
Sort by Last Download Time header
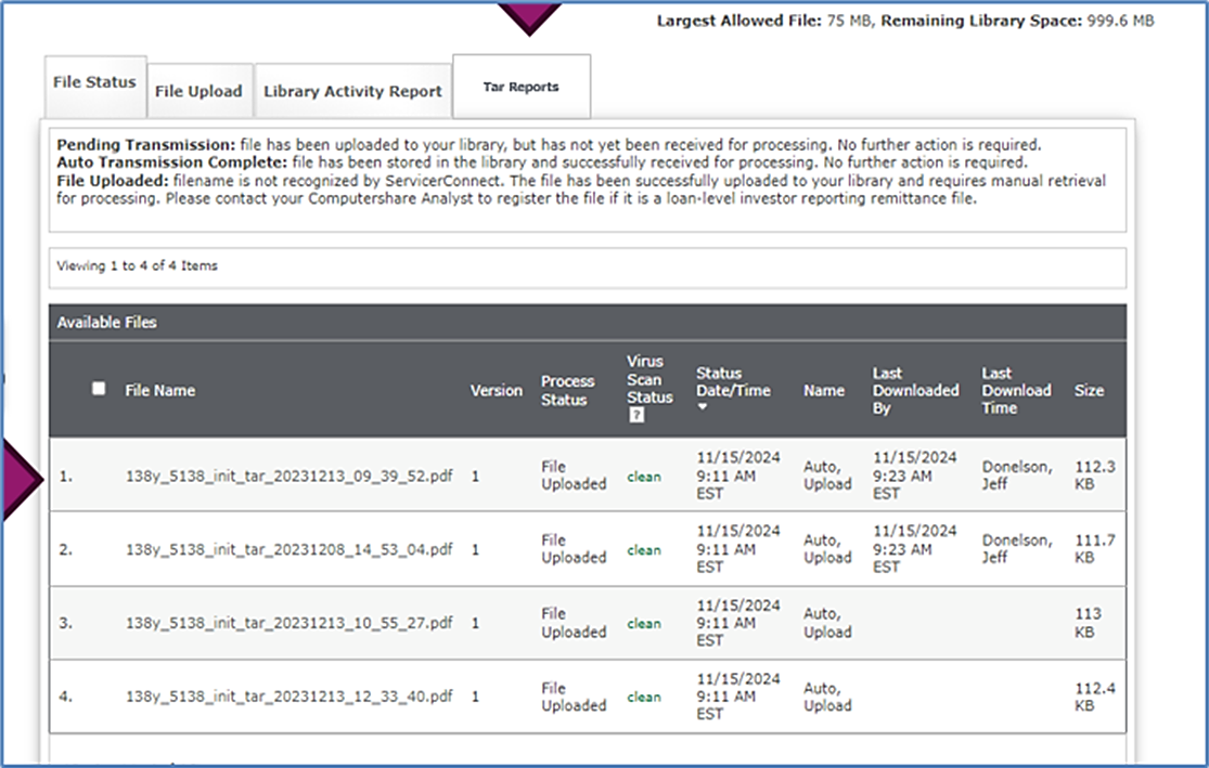point(1016,390)
